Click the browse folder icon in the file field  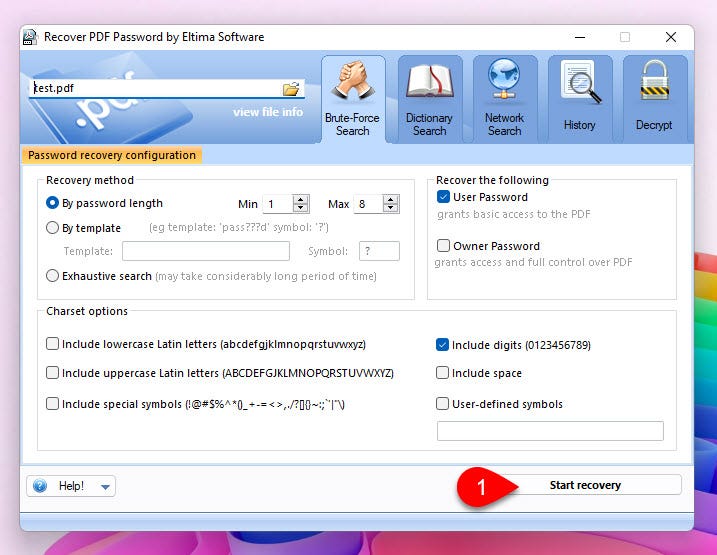pyautogui.click(x=291, y=89)
